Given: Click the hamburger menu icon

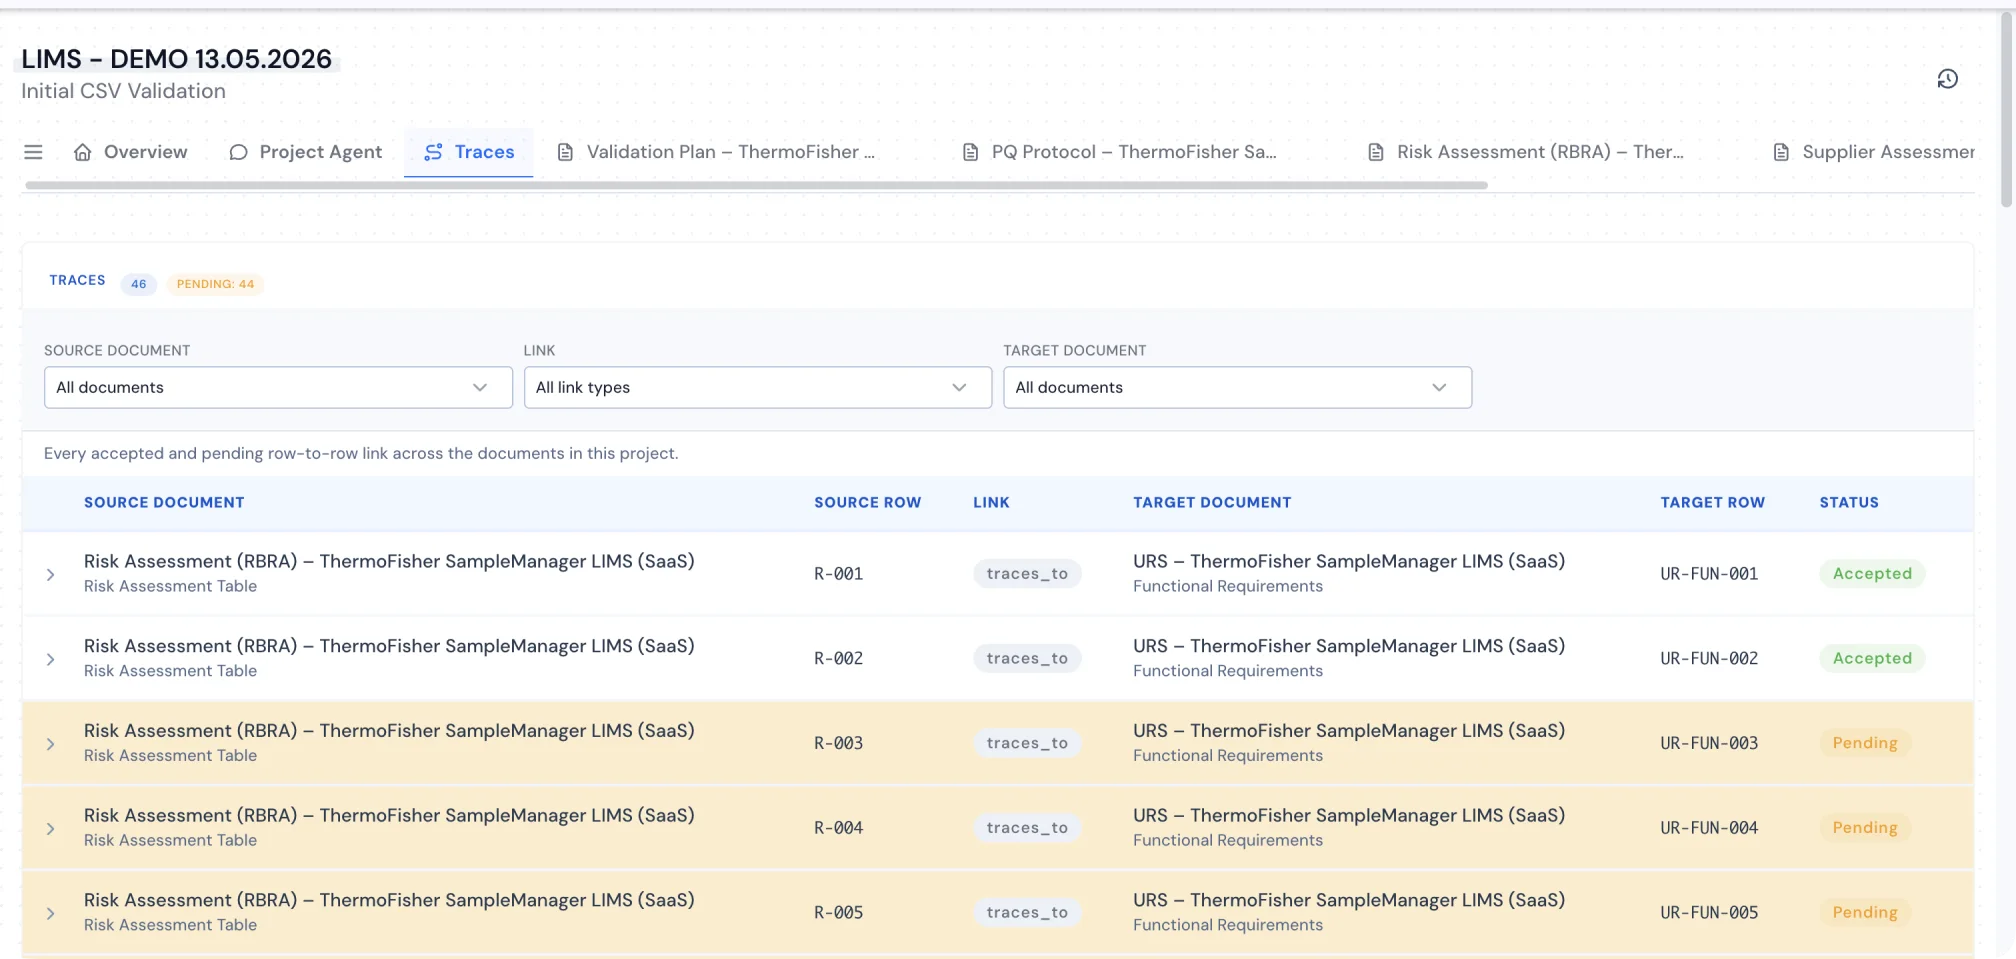Looking at the screenshot, I should [33, 152].
